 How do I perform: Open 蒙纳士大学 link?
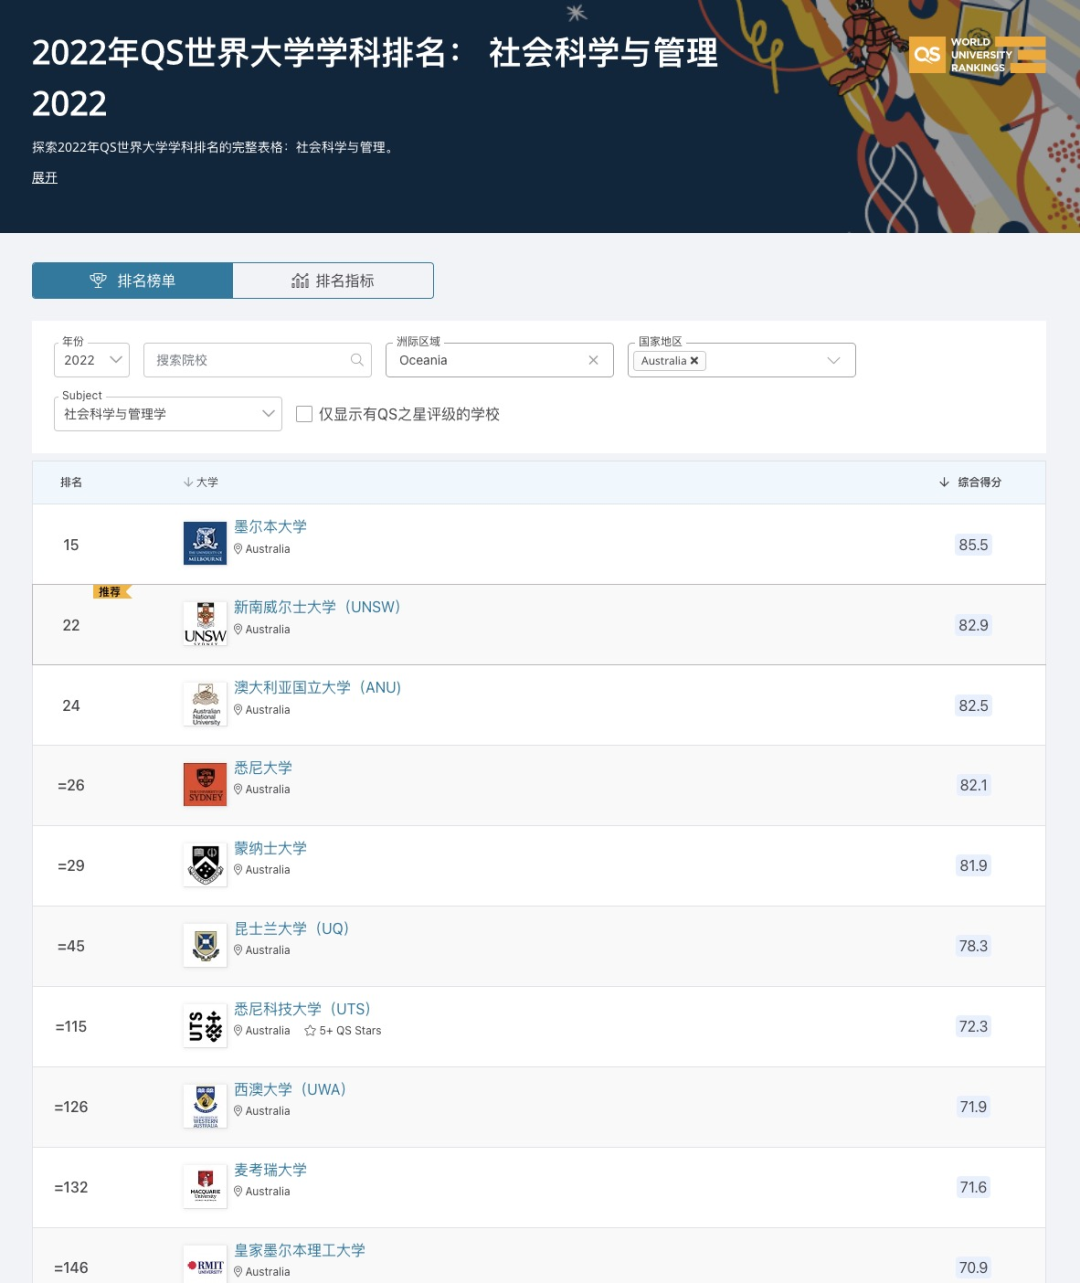pos(270,848)
